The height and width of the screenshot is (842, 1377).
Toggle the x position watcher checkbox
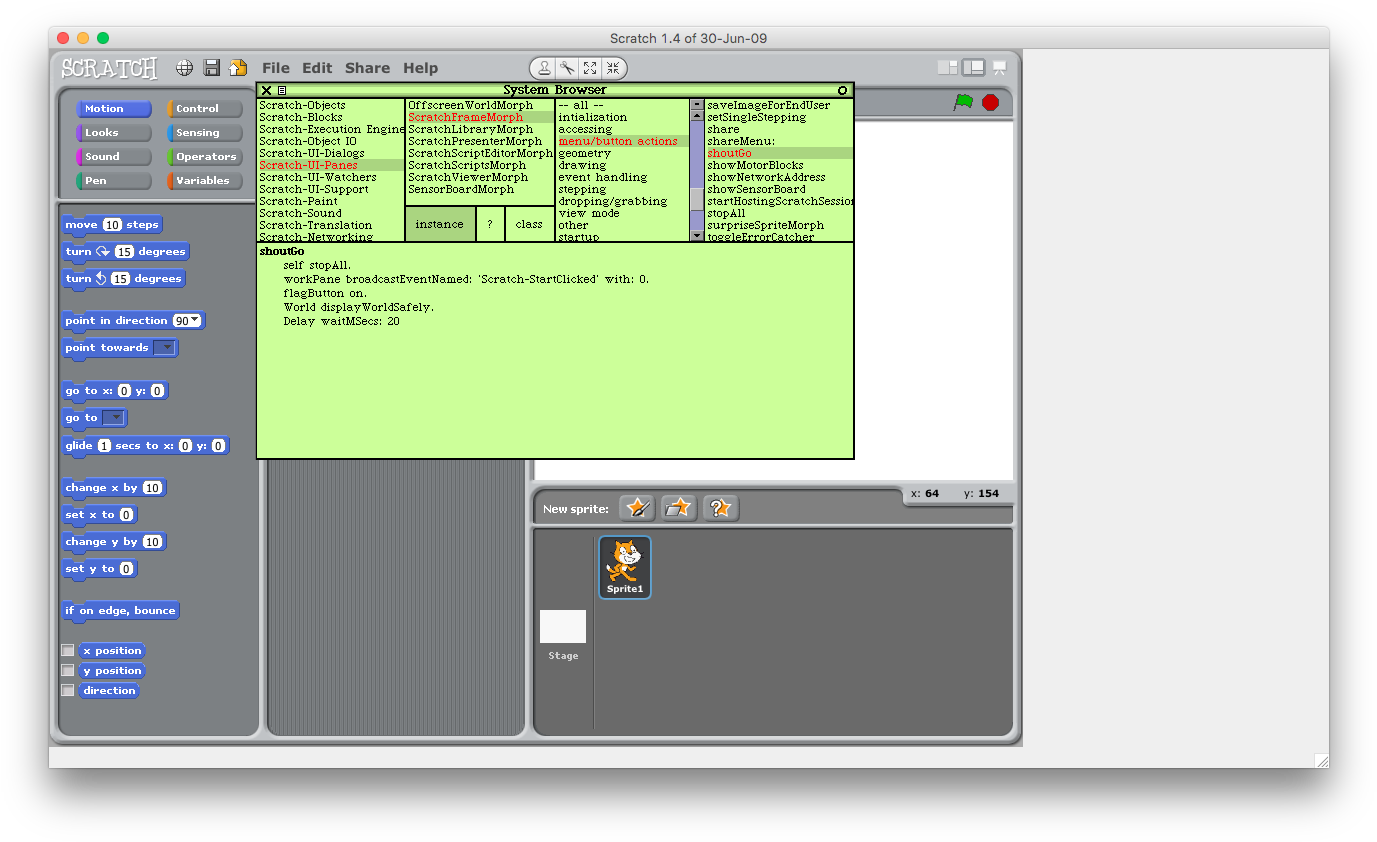tap(68, 651)
